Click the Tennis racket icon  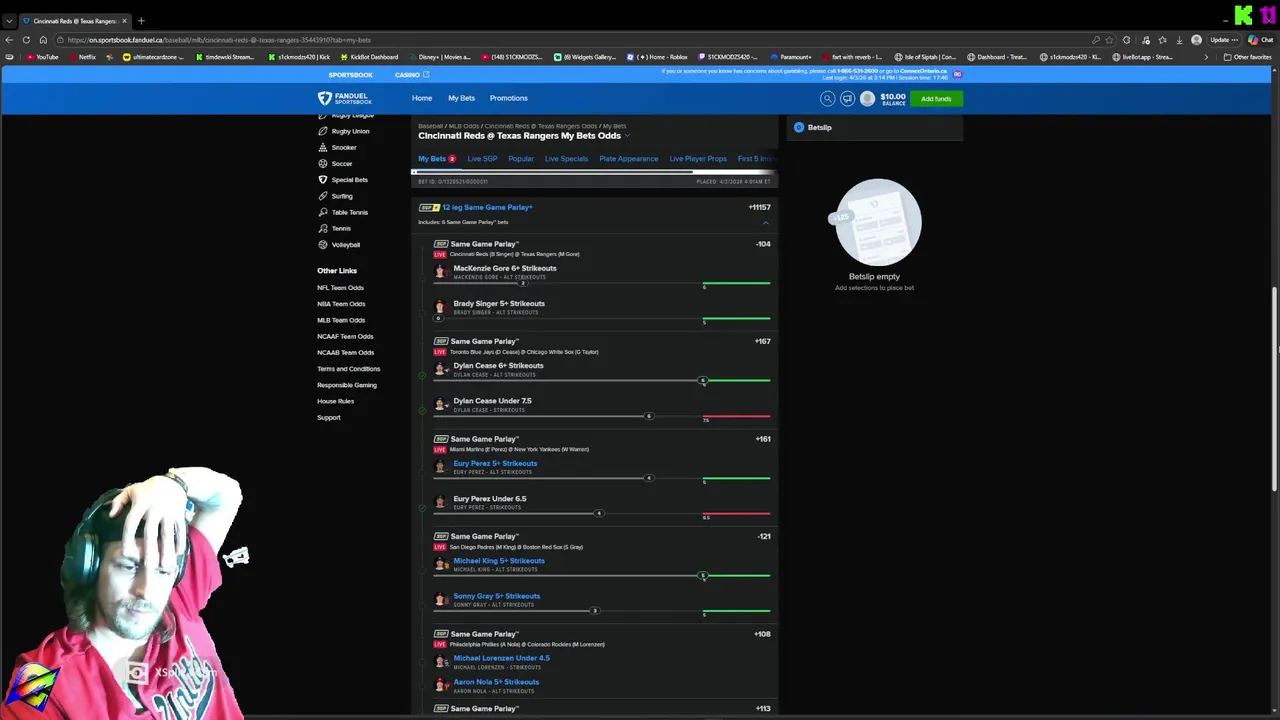point(323,228)
